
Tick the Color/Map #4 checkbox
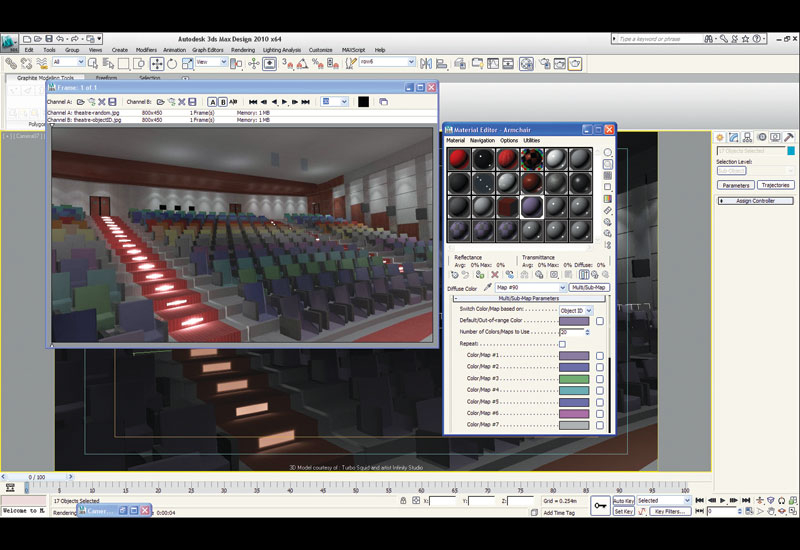600,390
